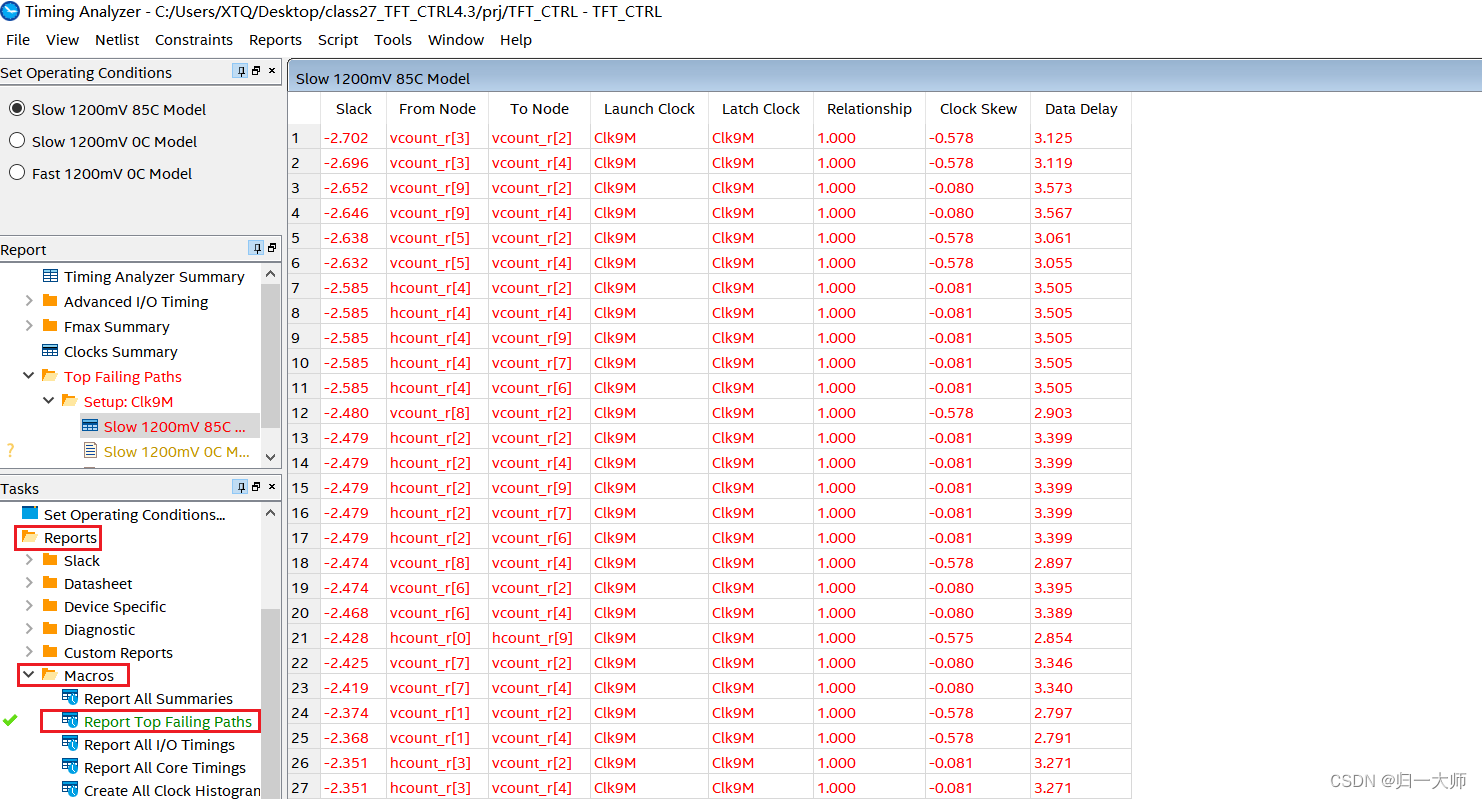Image resolution: width=1482 pixels, height=799 pixels.
Task: Click the Create All Clock Histograms macro icon
Action: pos(70,789)
